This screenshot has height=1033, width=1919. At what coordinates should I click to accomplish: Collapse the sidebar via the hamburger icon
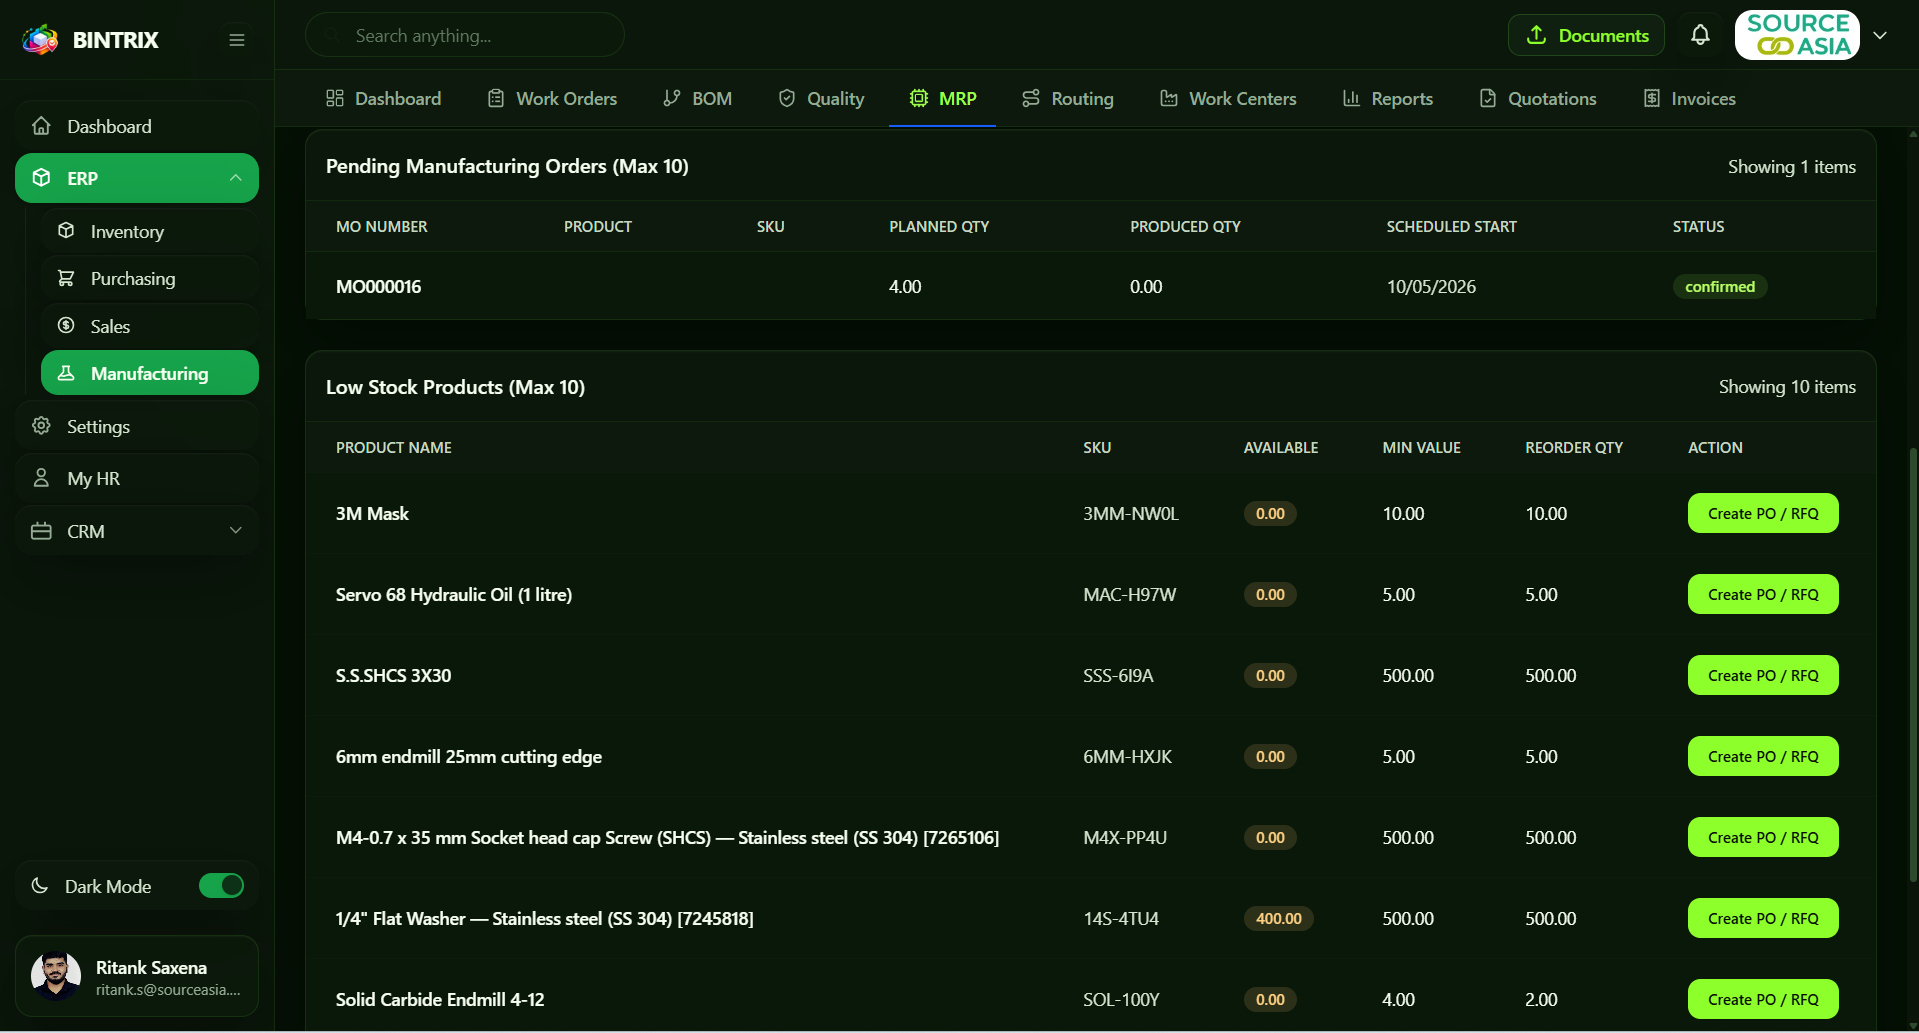(237, 40)
